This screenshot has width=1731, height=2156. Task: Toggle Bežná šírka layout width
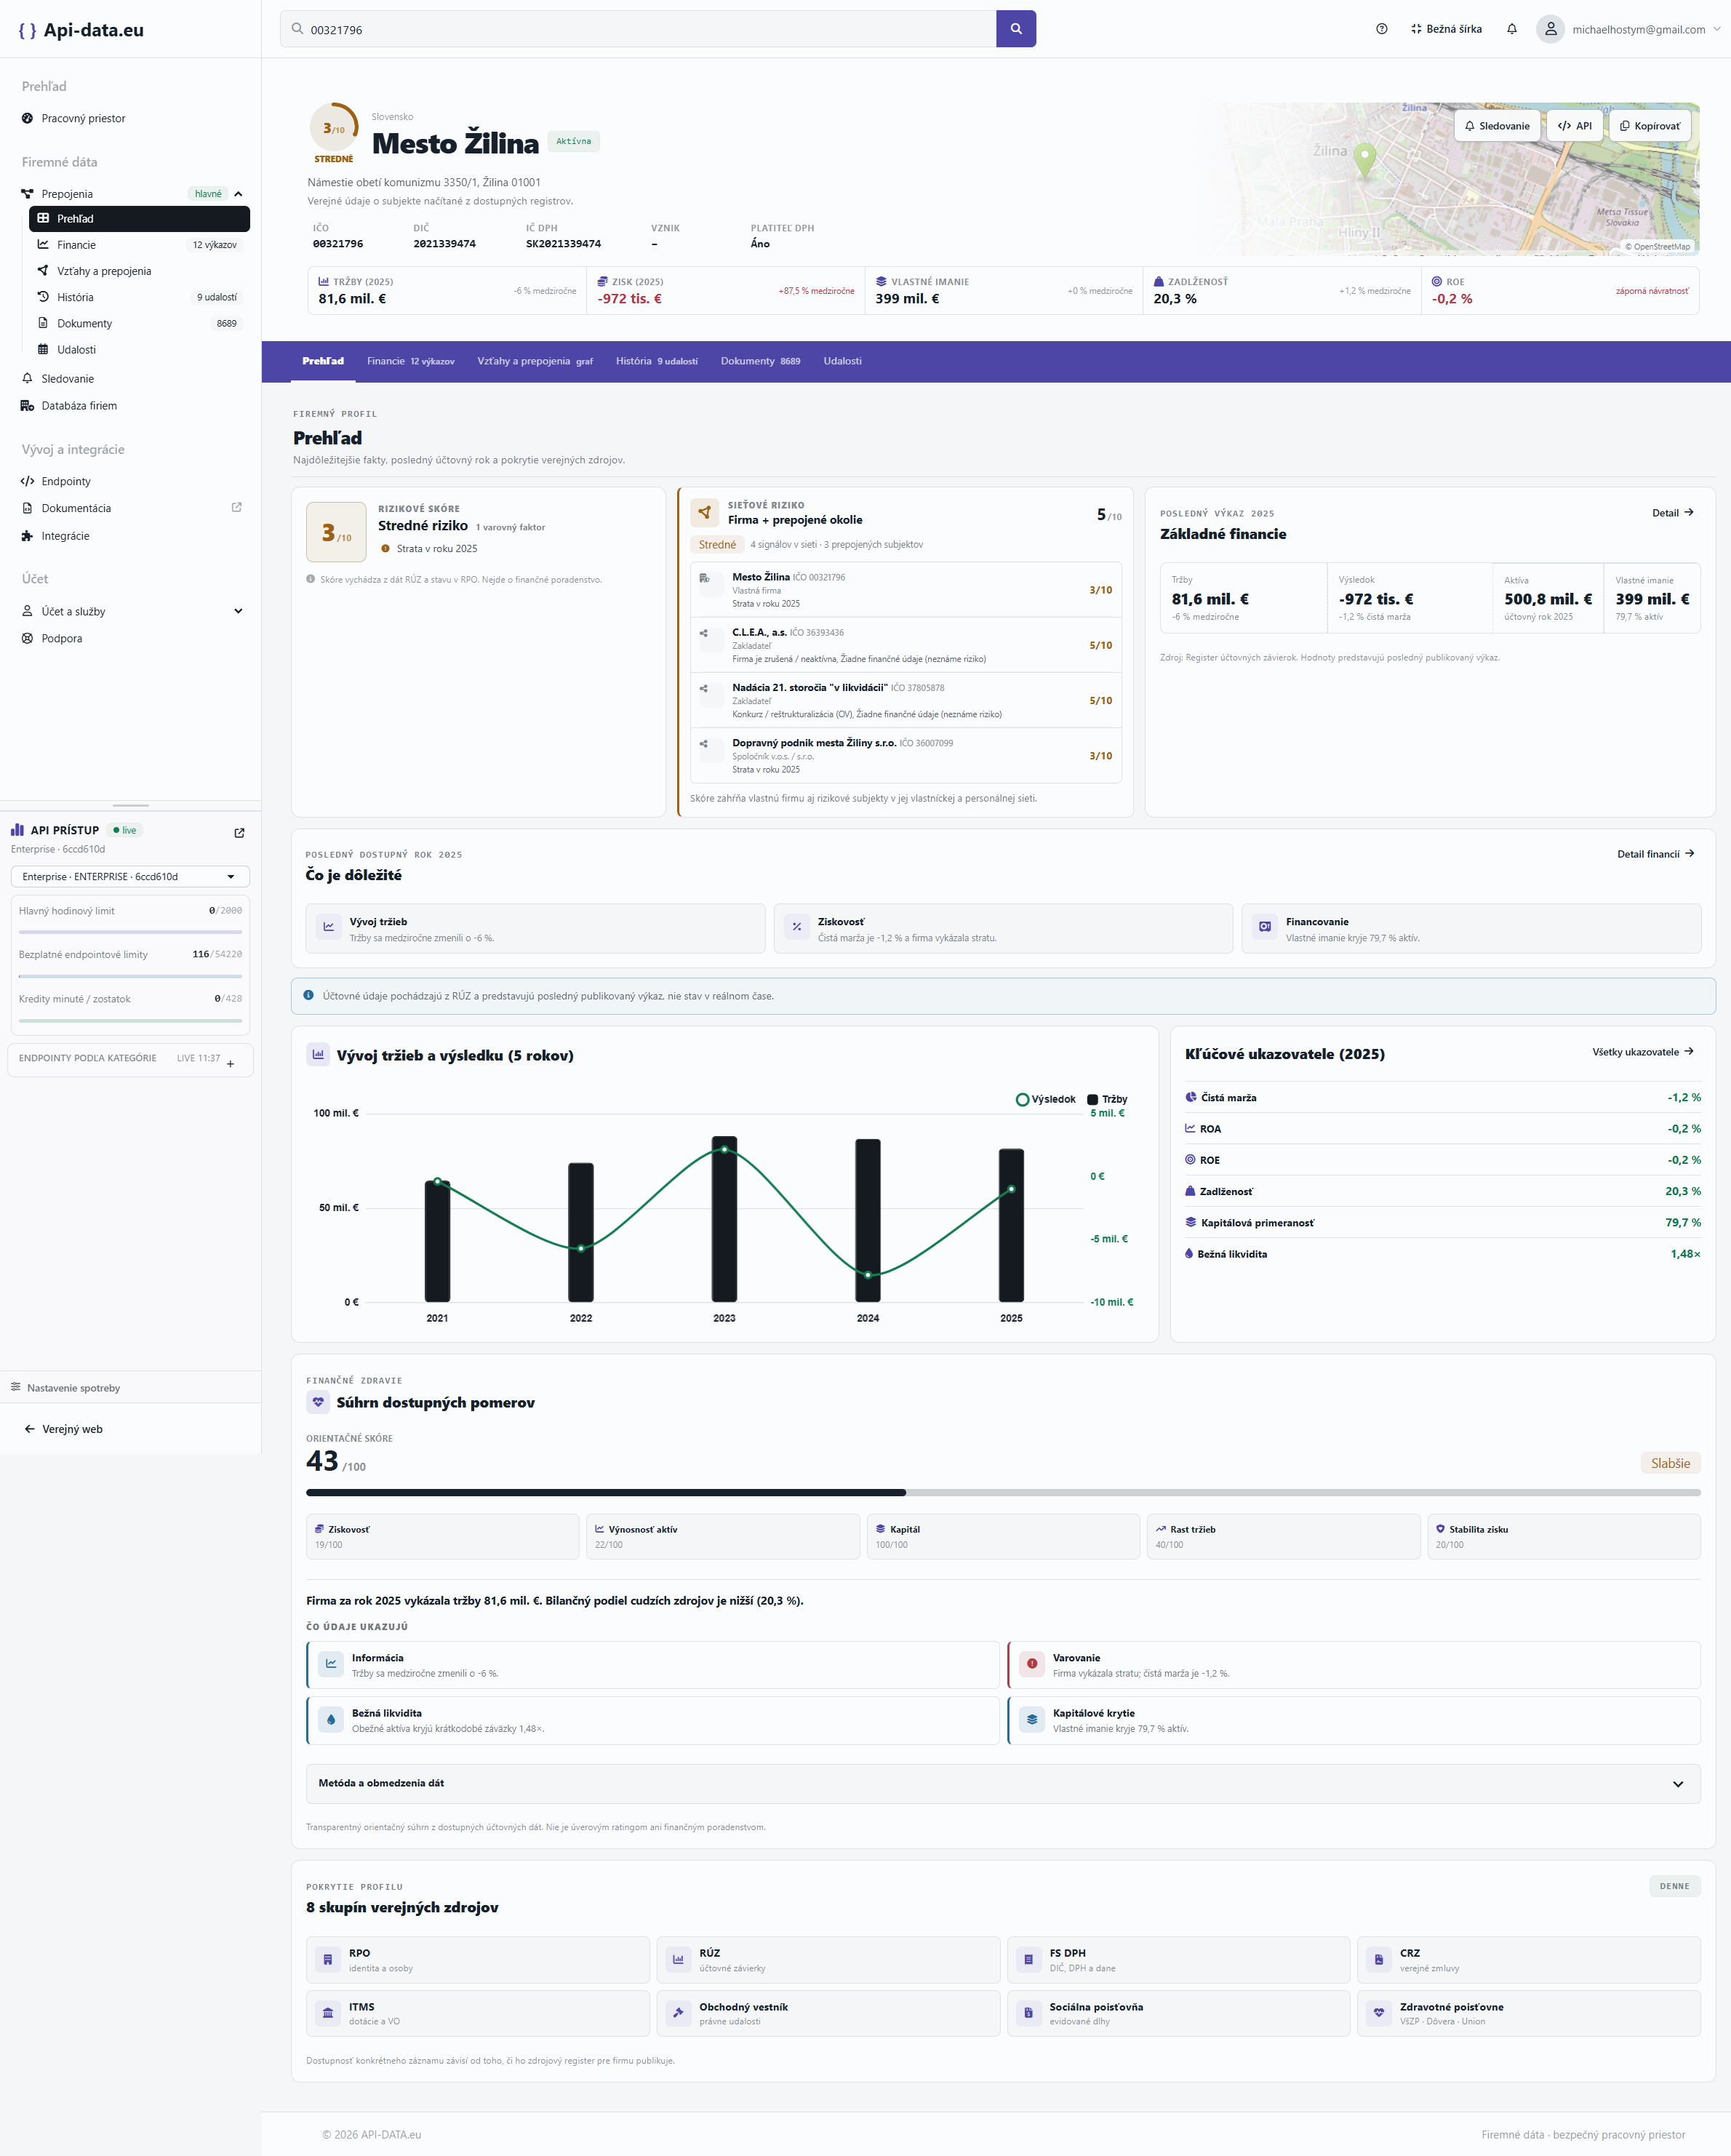pyautogui.click(x=1446, y=29)
